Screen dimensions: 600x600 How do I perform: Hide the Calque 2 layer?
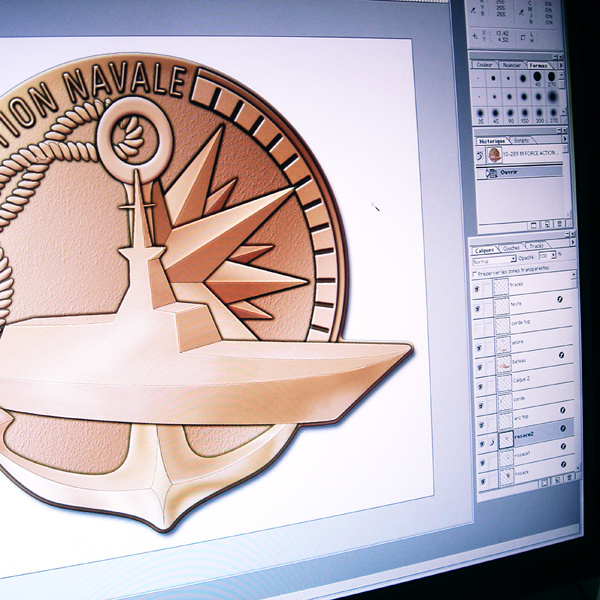480,387
